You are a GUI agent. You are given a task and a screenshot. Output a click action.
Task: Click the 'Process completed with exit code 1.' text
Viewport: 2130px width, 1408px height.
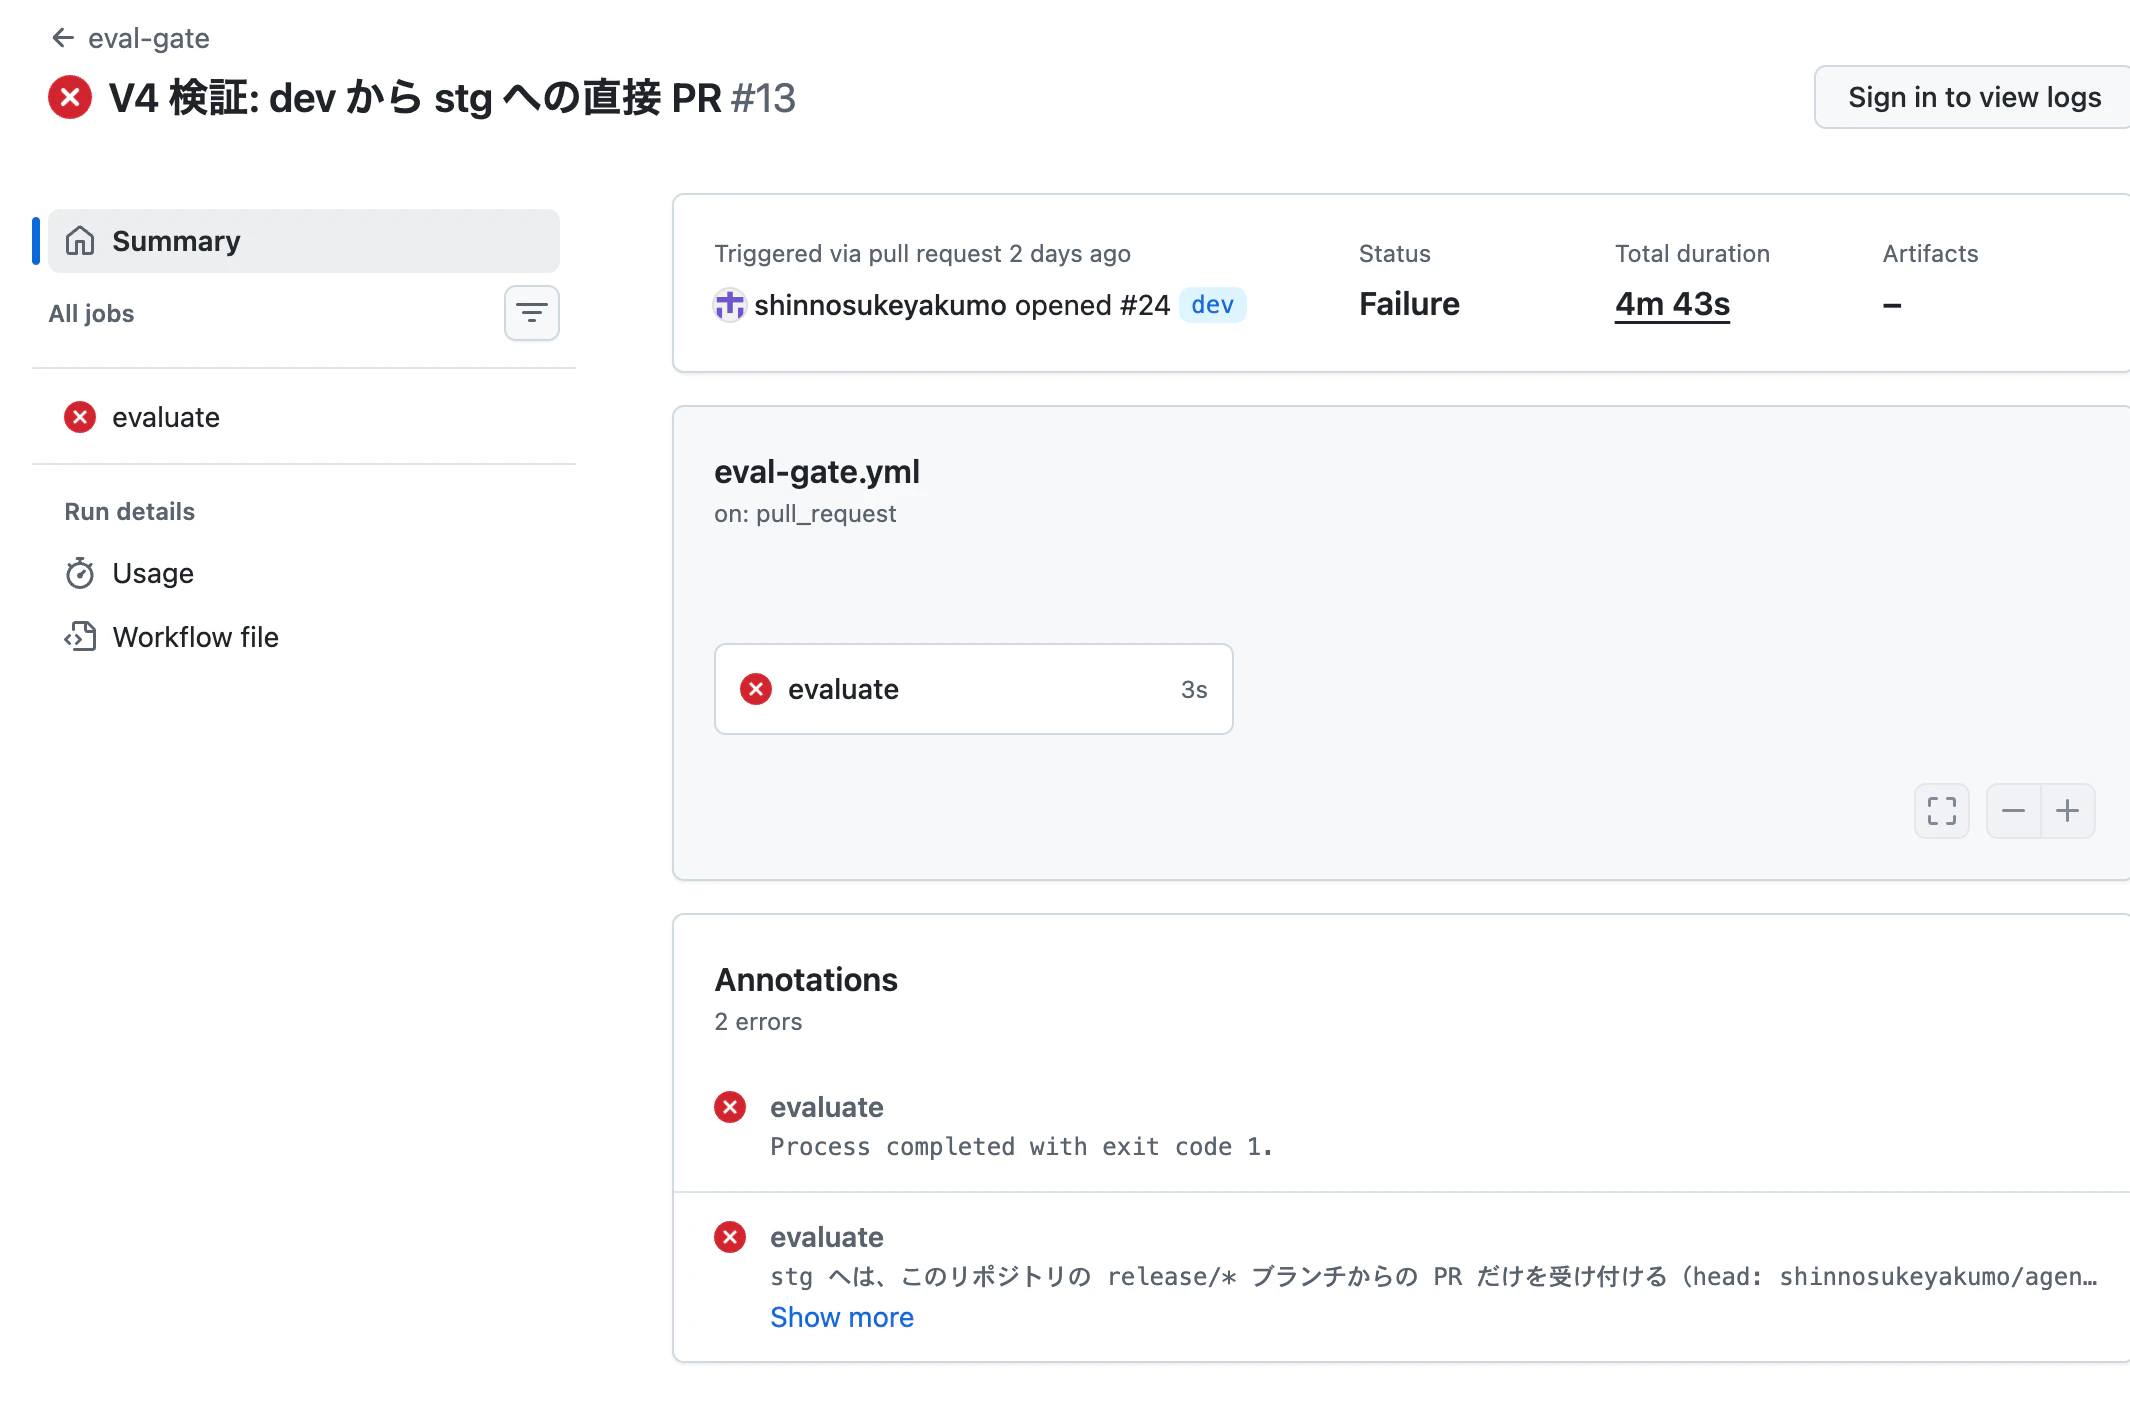tap(1022, 1147)
